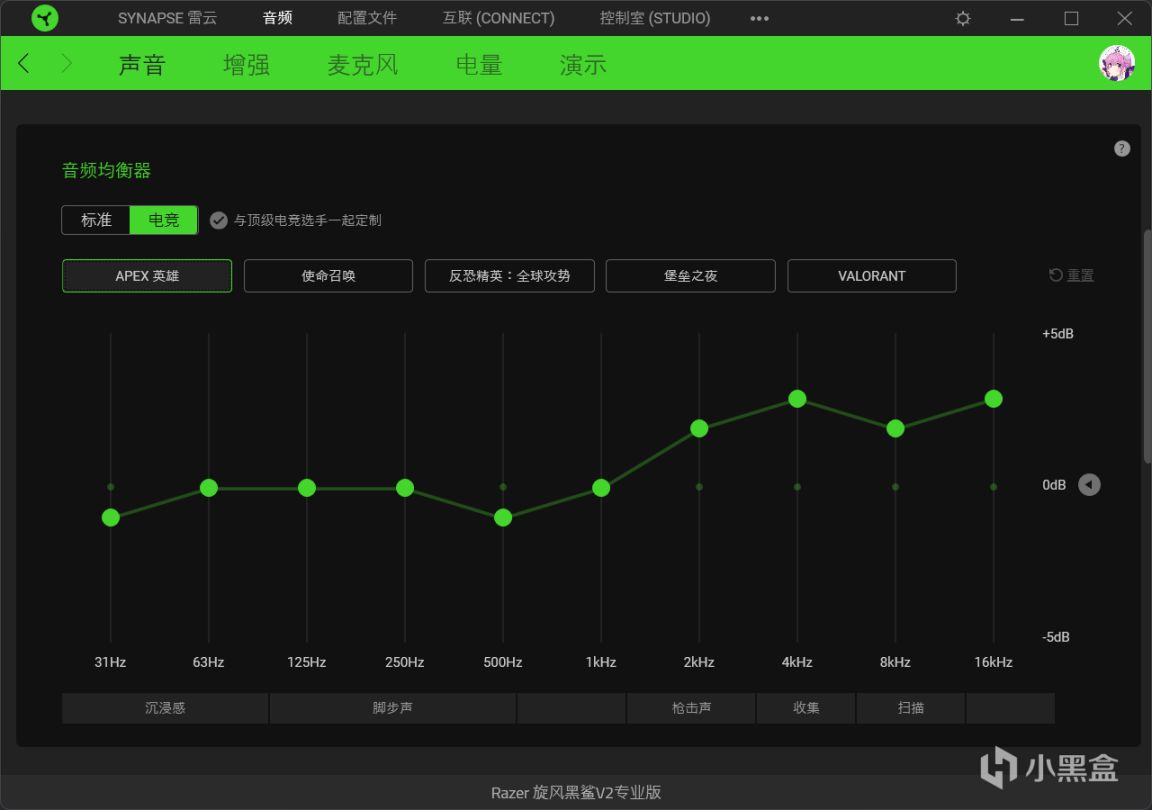Switch to the 增强 tab
Image resolution: width=1152 pixels, height=810 pixels.
tap(246, 65)
